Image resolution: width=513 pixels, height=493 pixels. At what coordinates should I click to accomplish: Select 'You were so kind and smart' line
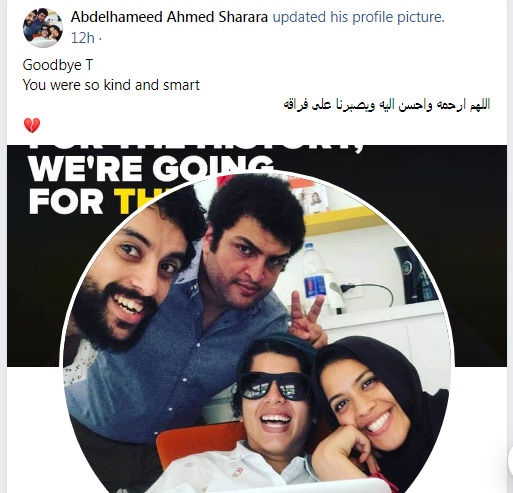(111, 85)
